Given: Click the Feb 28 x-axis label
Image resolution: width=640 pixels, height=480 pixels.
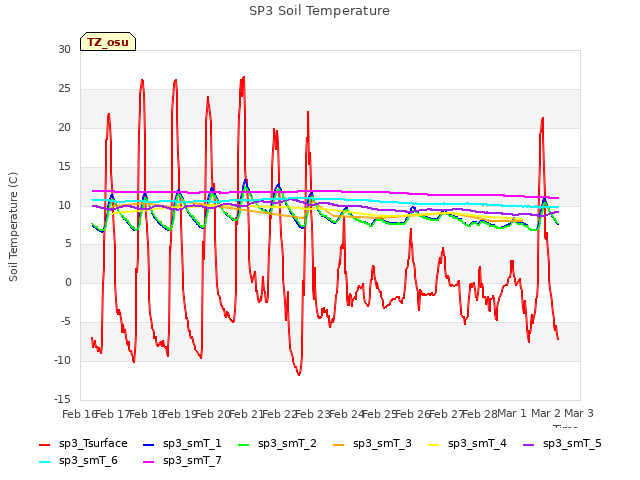Looking at the screenshot, I should (x=480, y=414).
